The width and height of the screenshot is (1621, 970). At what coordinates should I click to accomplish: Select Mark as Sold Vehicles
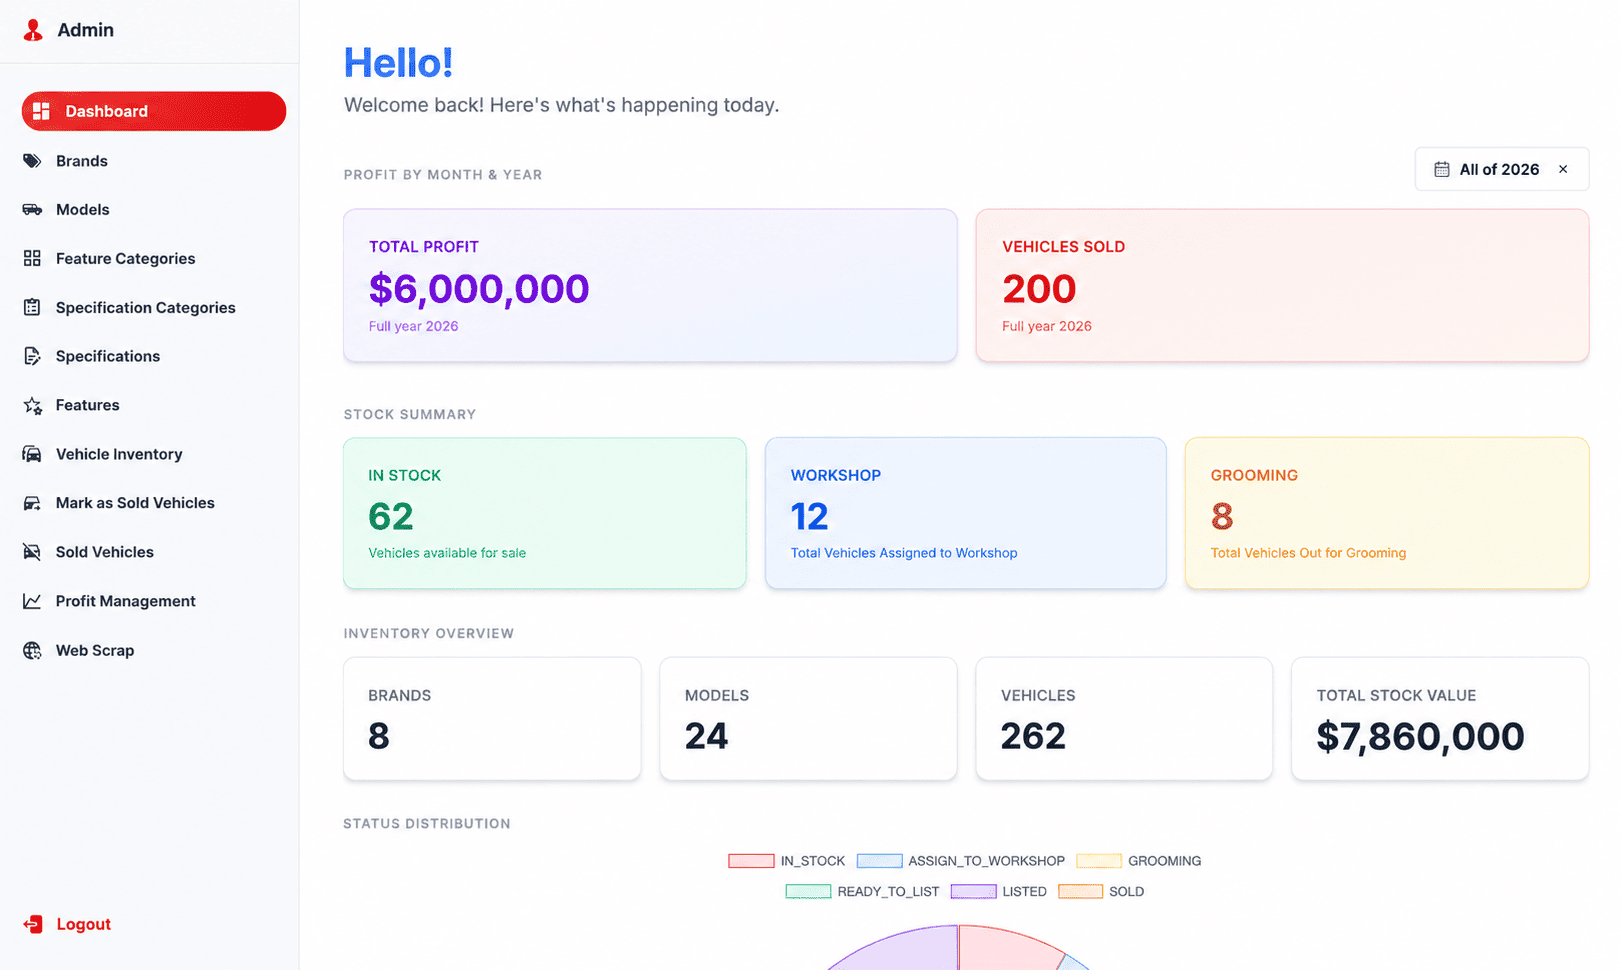(x=154, y=503)
